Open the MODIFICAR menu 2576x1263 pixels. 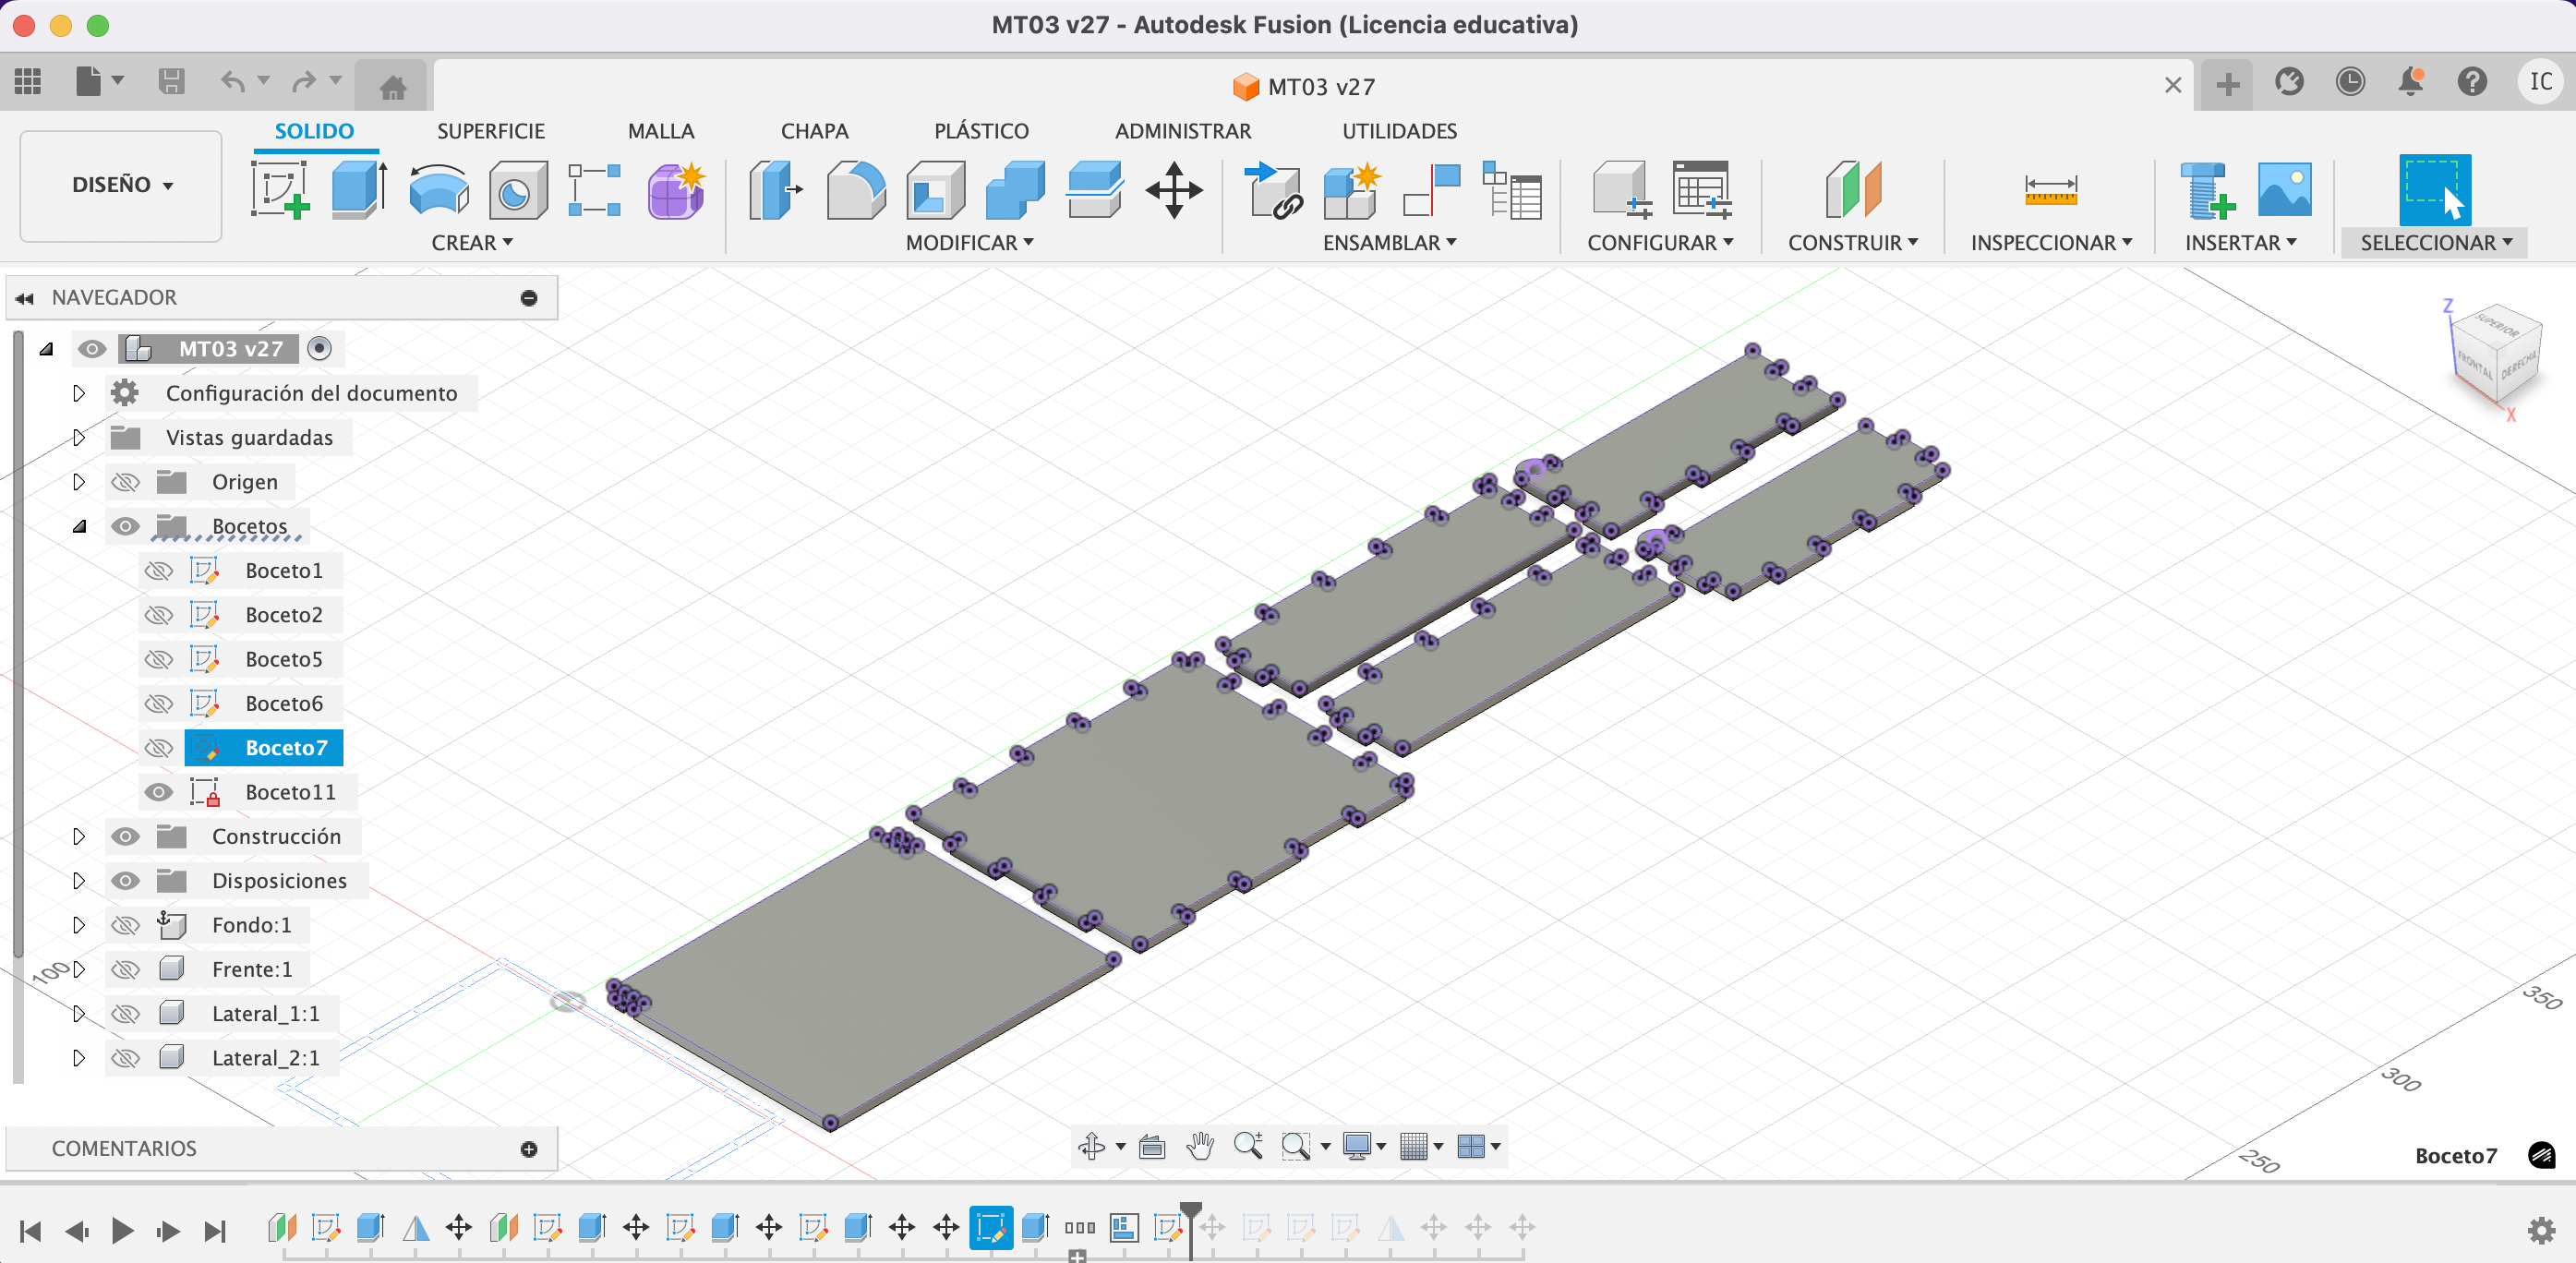point(968,243)
